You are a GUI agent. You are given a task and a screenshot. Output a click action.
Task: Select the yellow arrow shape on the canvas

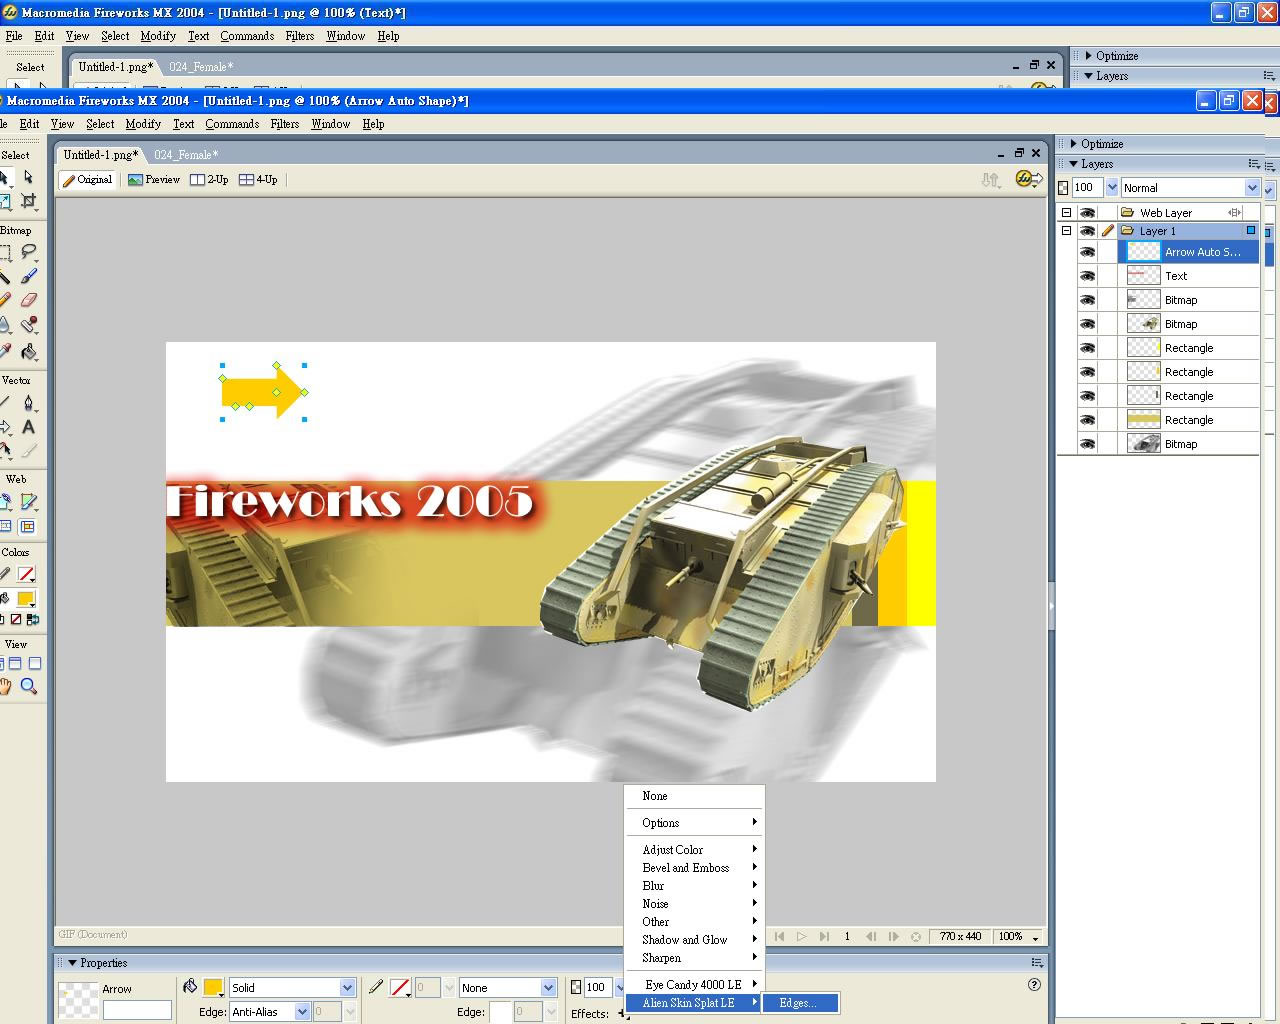[264, 392]
